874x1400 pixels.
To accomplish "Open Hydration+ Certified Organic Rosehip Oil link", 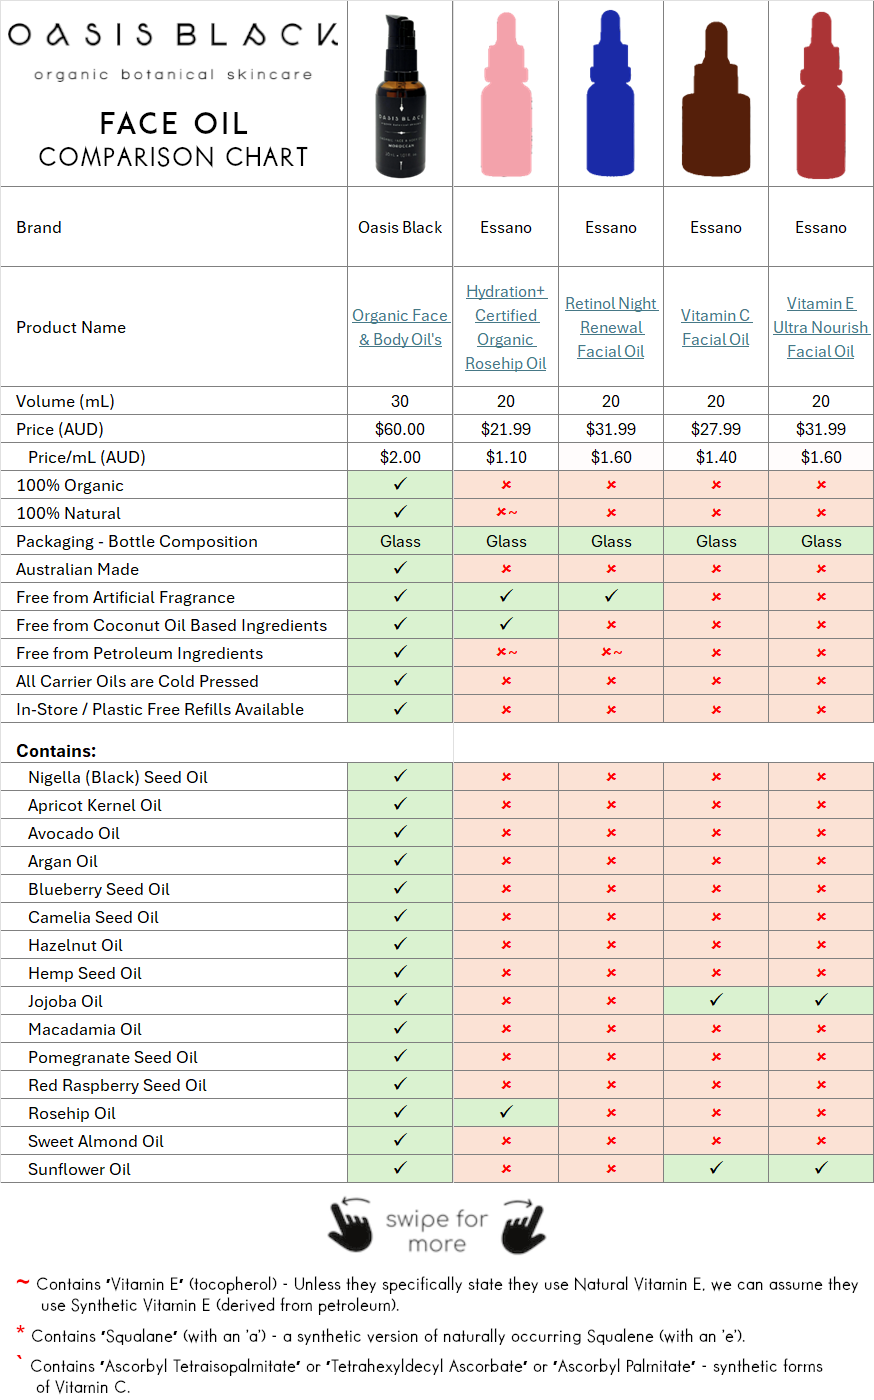I will 506,327.
